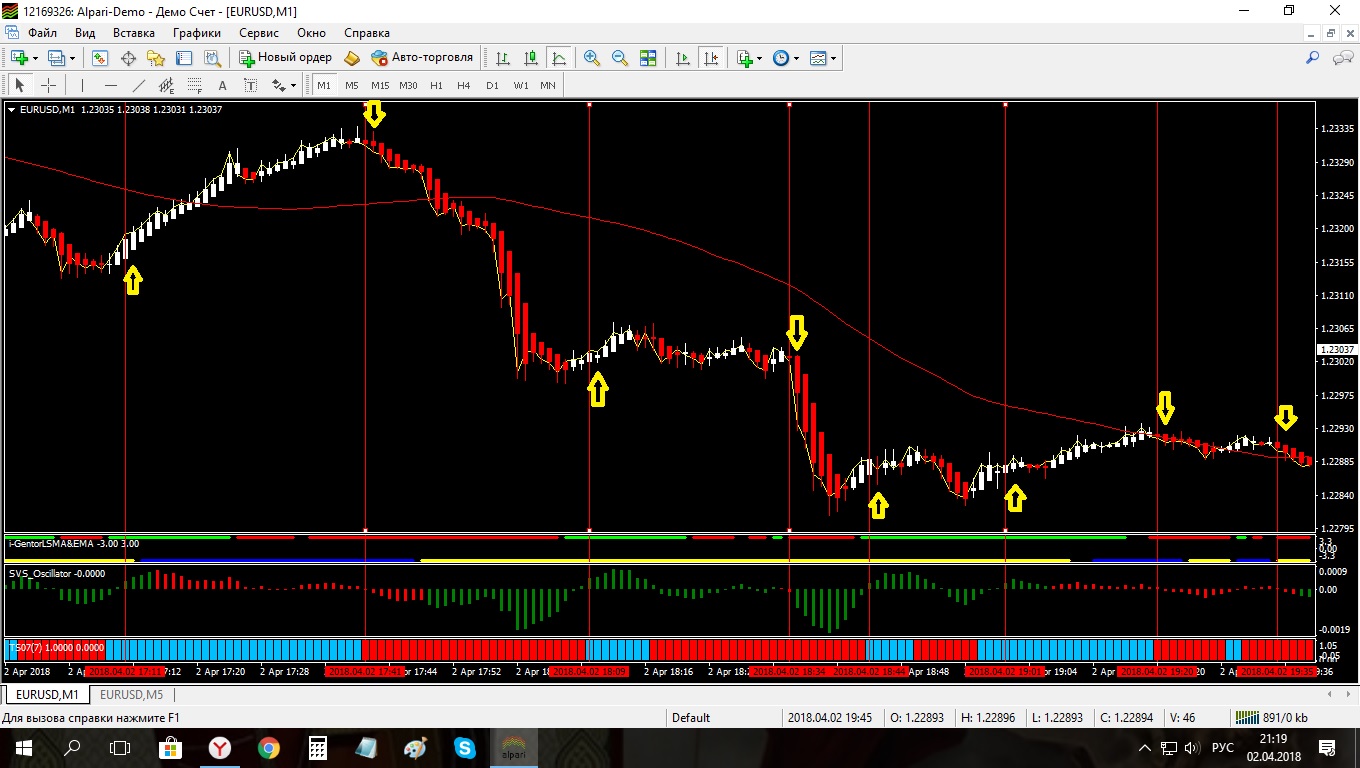1360x768 pixels.
Task: Open the Вставка menu
Action: pyautogui.click(x=134, y=33)
